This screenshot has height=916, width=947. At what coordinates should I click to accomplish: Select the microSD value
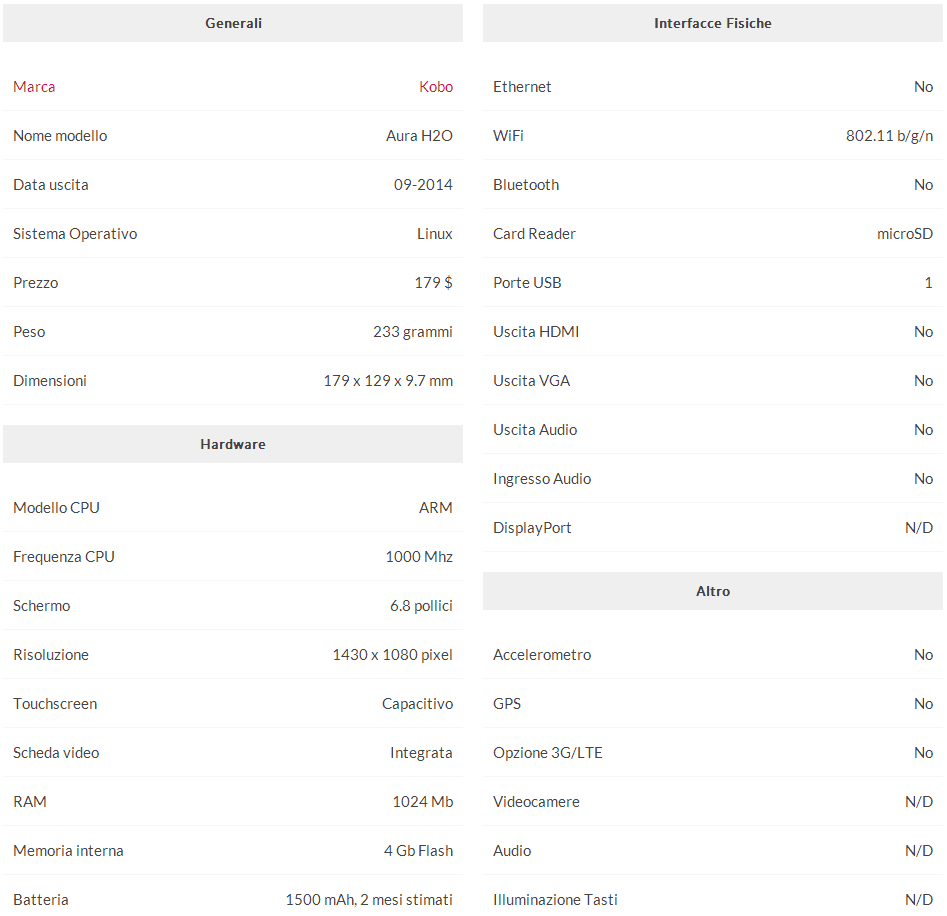[x=904, y=234]
